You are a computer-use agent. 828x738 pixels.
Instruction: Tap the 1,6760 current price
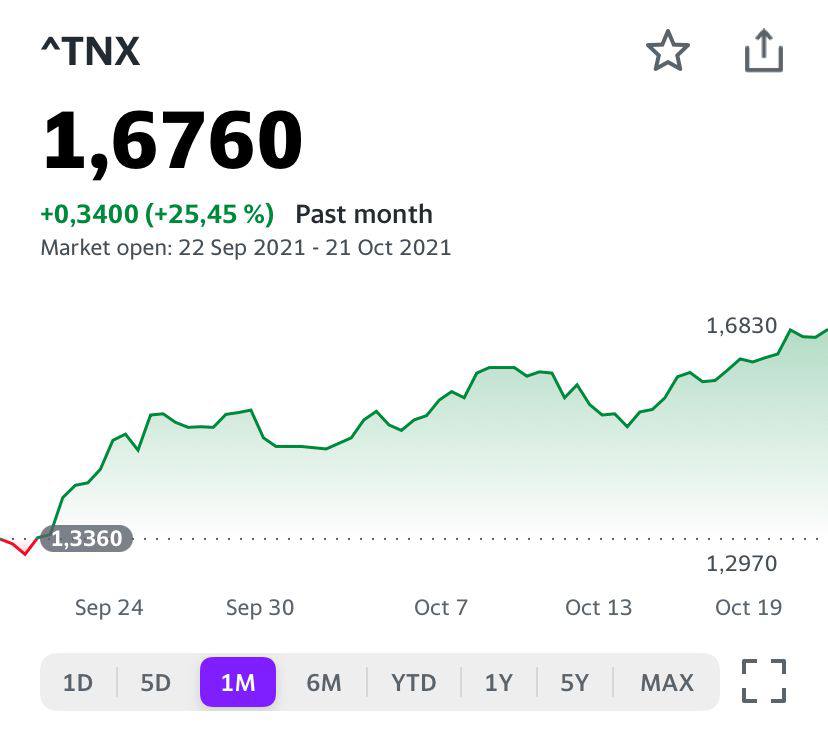click(172, 141)
